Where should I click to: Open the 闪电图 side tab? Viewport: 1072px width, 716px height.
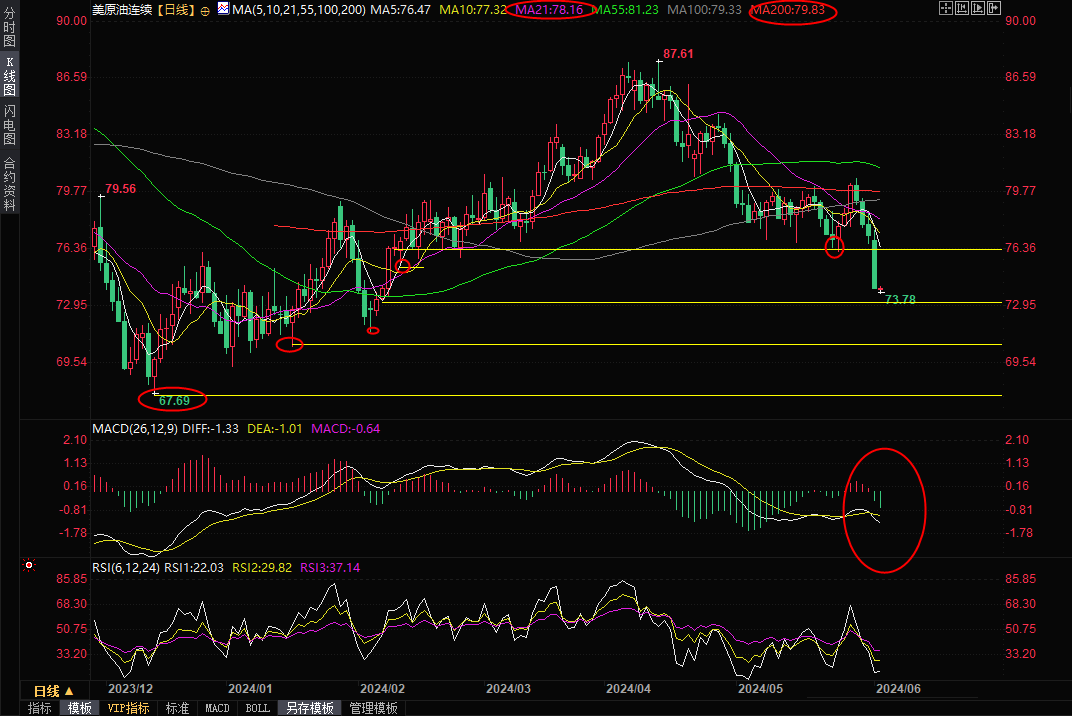coord(10,124)
